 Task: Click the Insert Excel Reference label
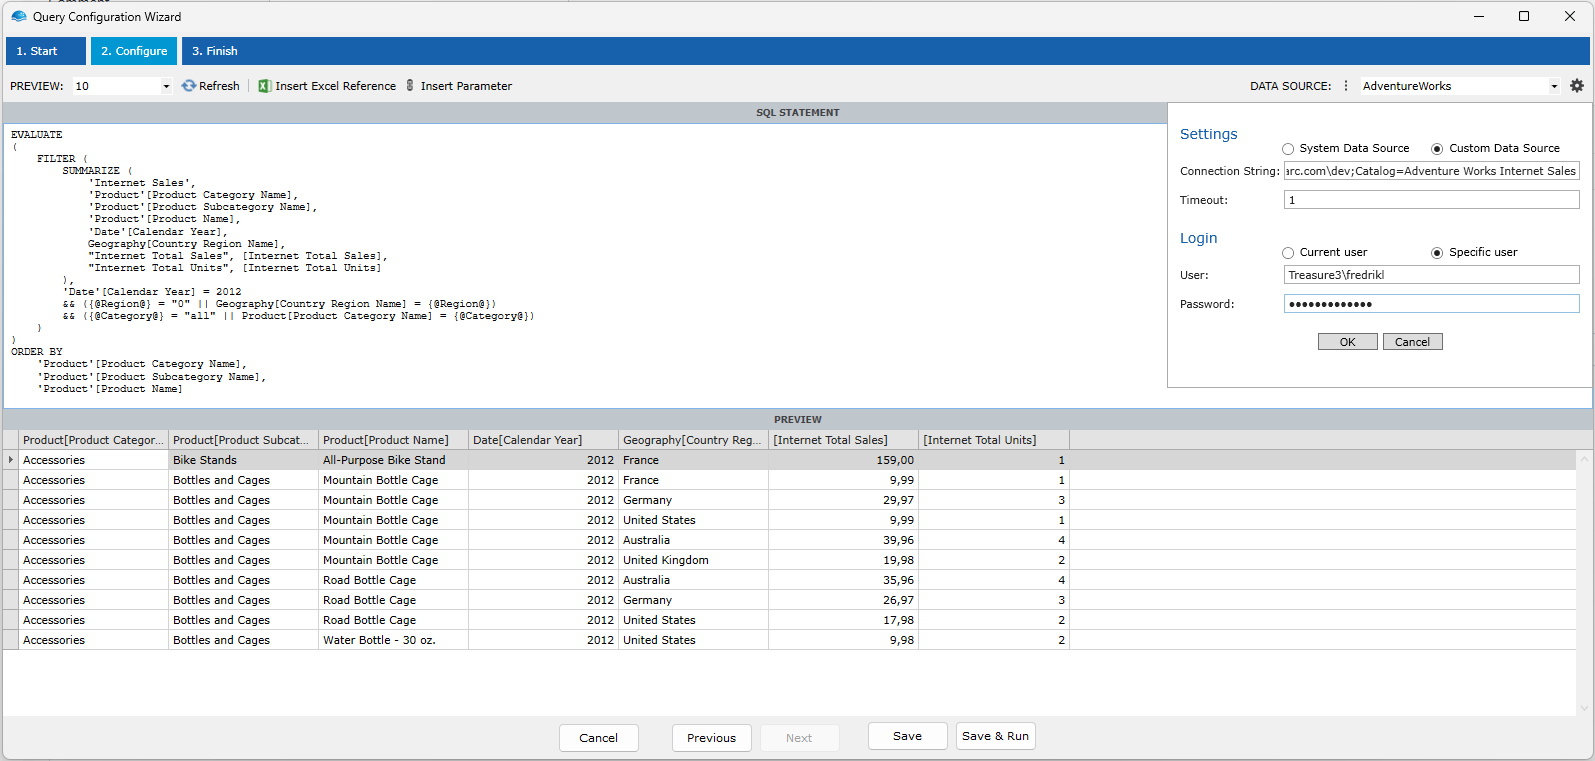click(336, 86)
